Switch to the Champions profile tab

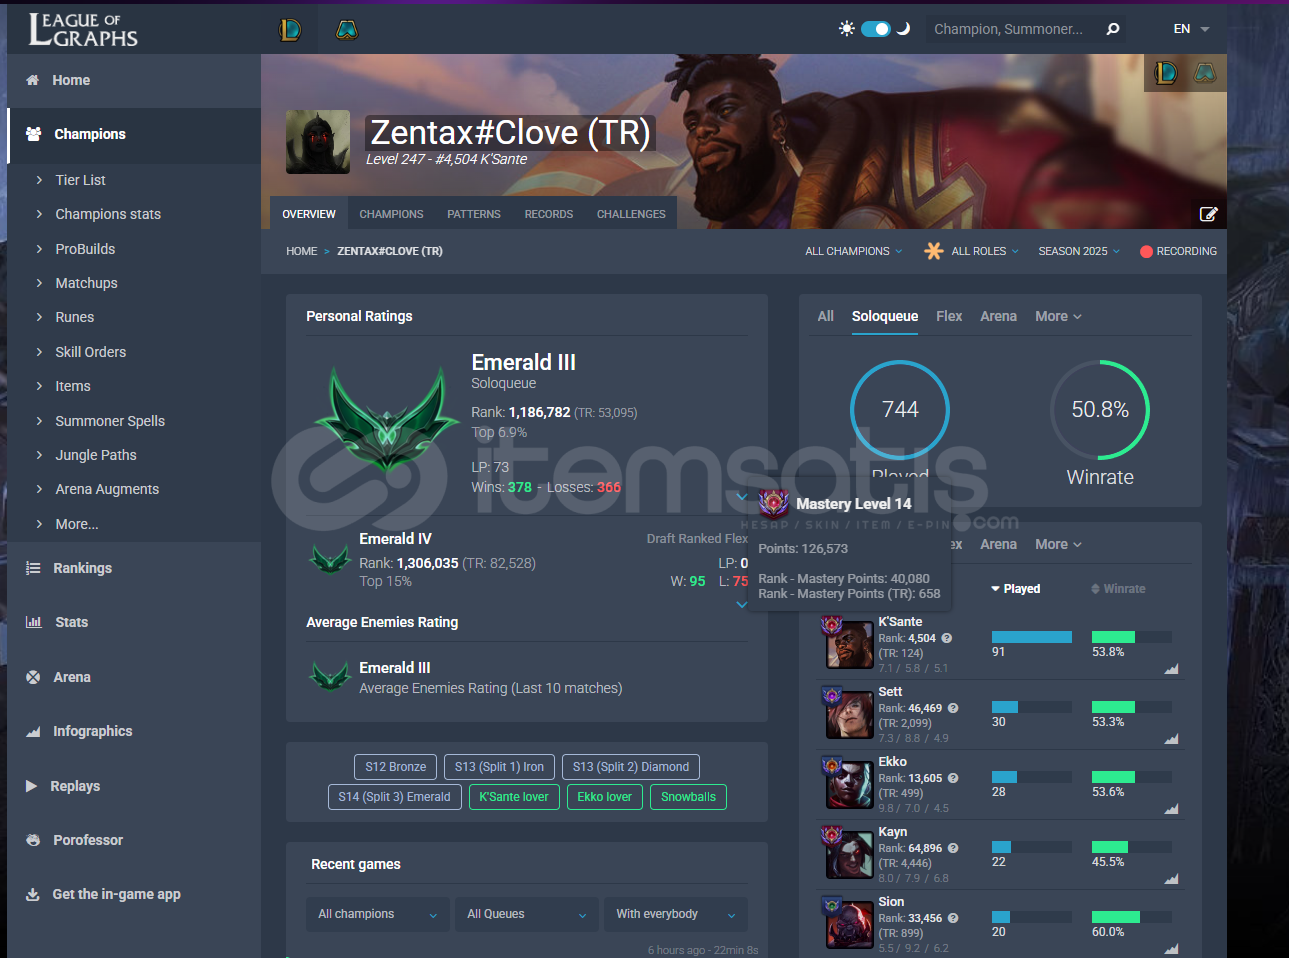coord(391,214)
